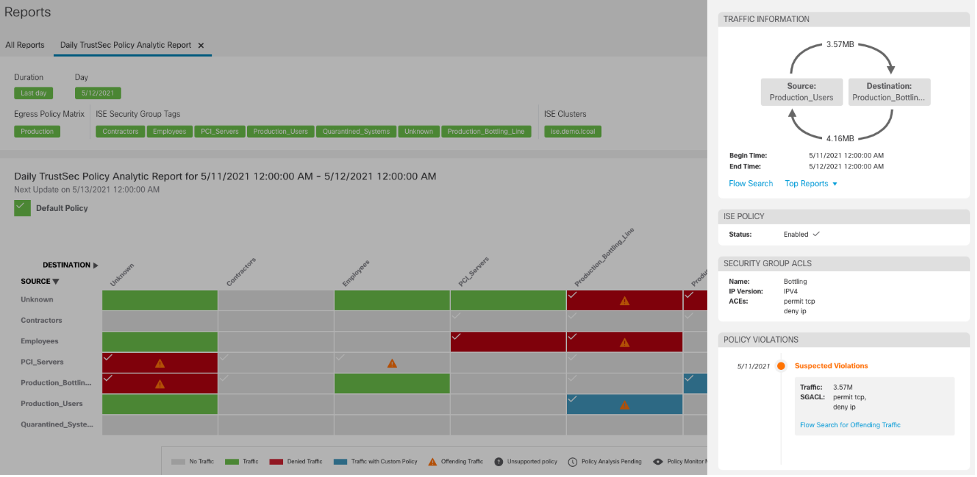Click the Policy Monitor eye icon in legend
Viewport: 977px width, 477px height.
click(x=657, y=461)
